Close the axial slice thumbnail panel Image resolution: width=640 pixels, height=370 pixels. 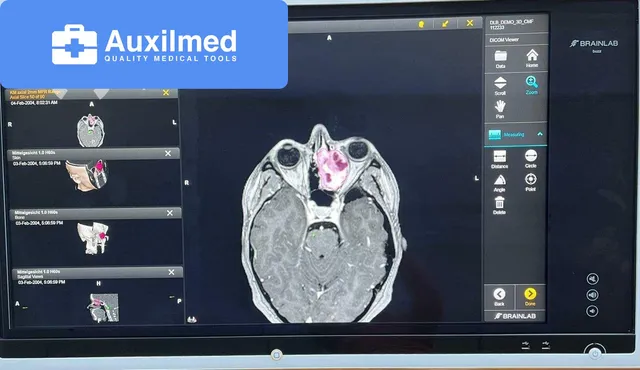(x=166, y=93)
